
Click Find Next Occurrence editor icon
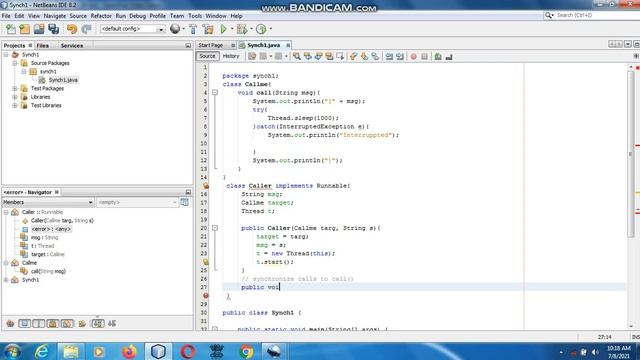pyautogui.click(x=318, y=56)
